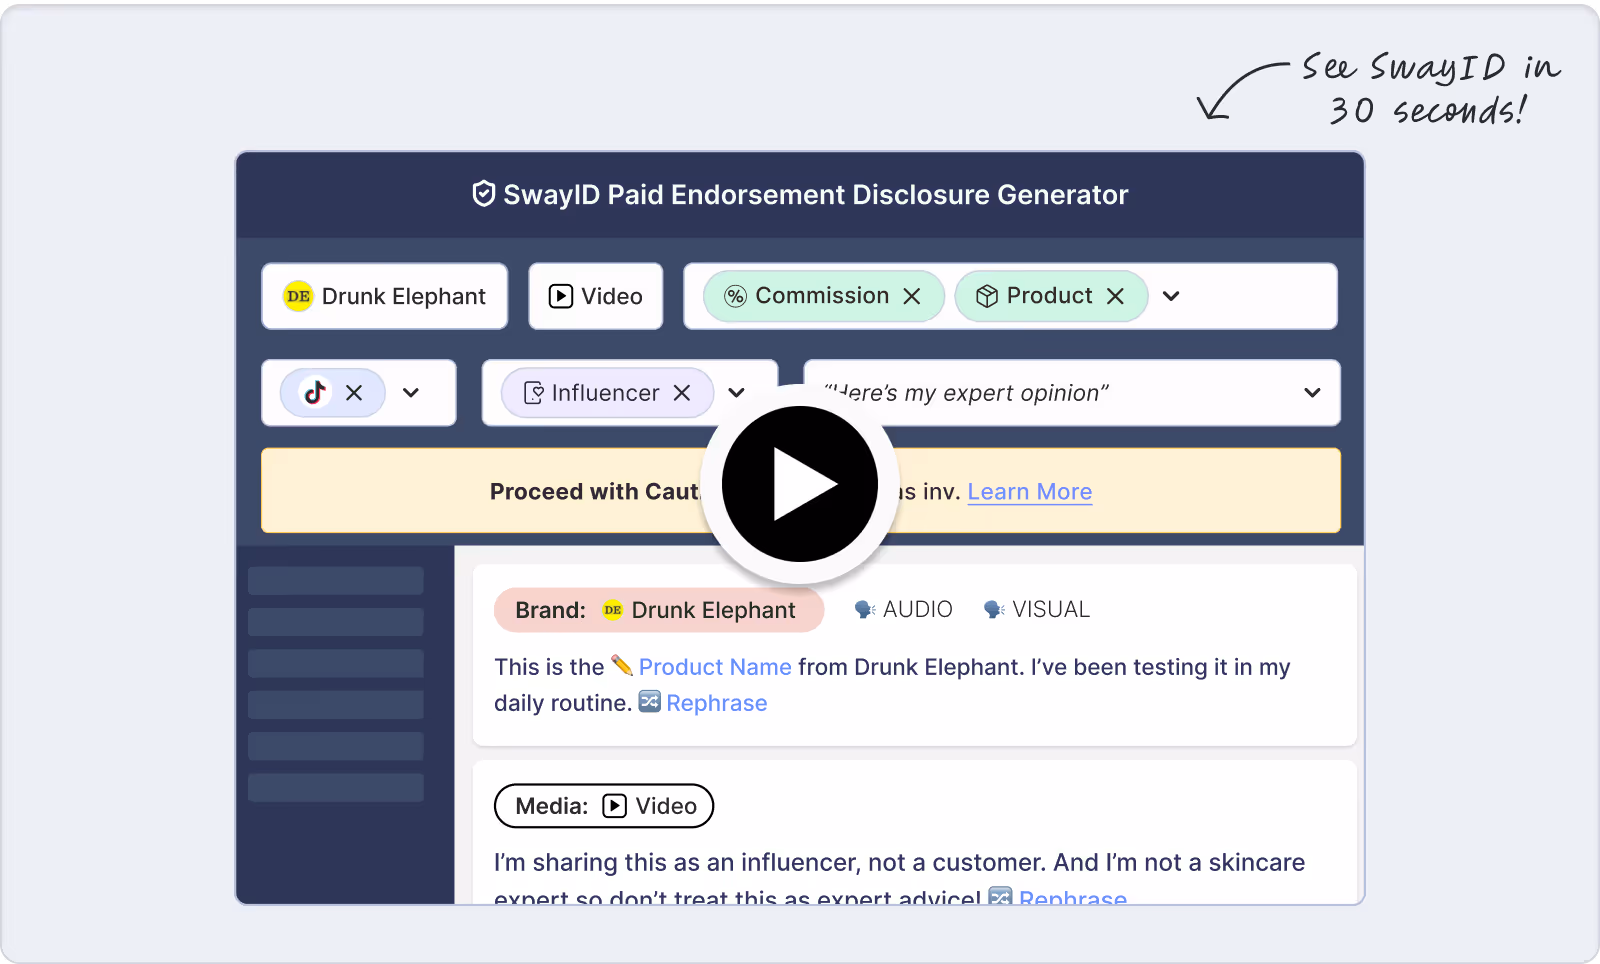1600x964 pixels.
Task: Follow the Learn More link
Action: [1030, 492]
